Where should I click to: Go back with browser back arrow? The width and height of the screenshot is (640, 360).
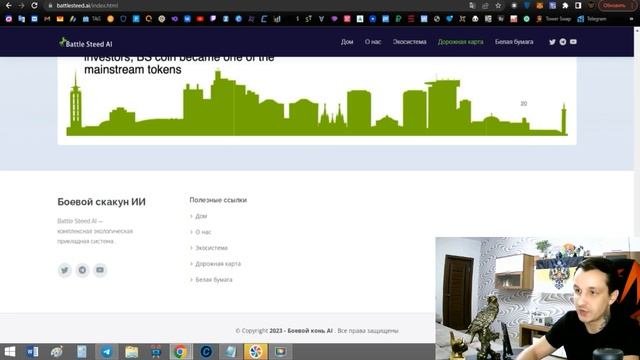[x=9, y=6]
